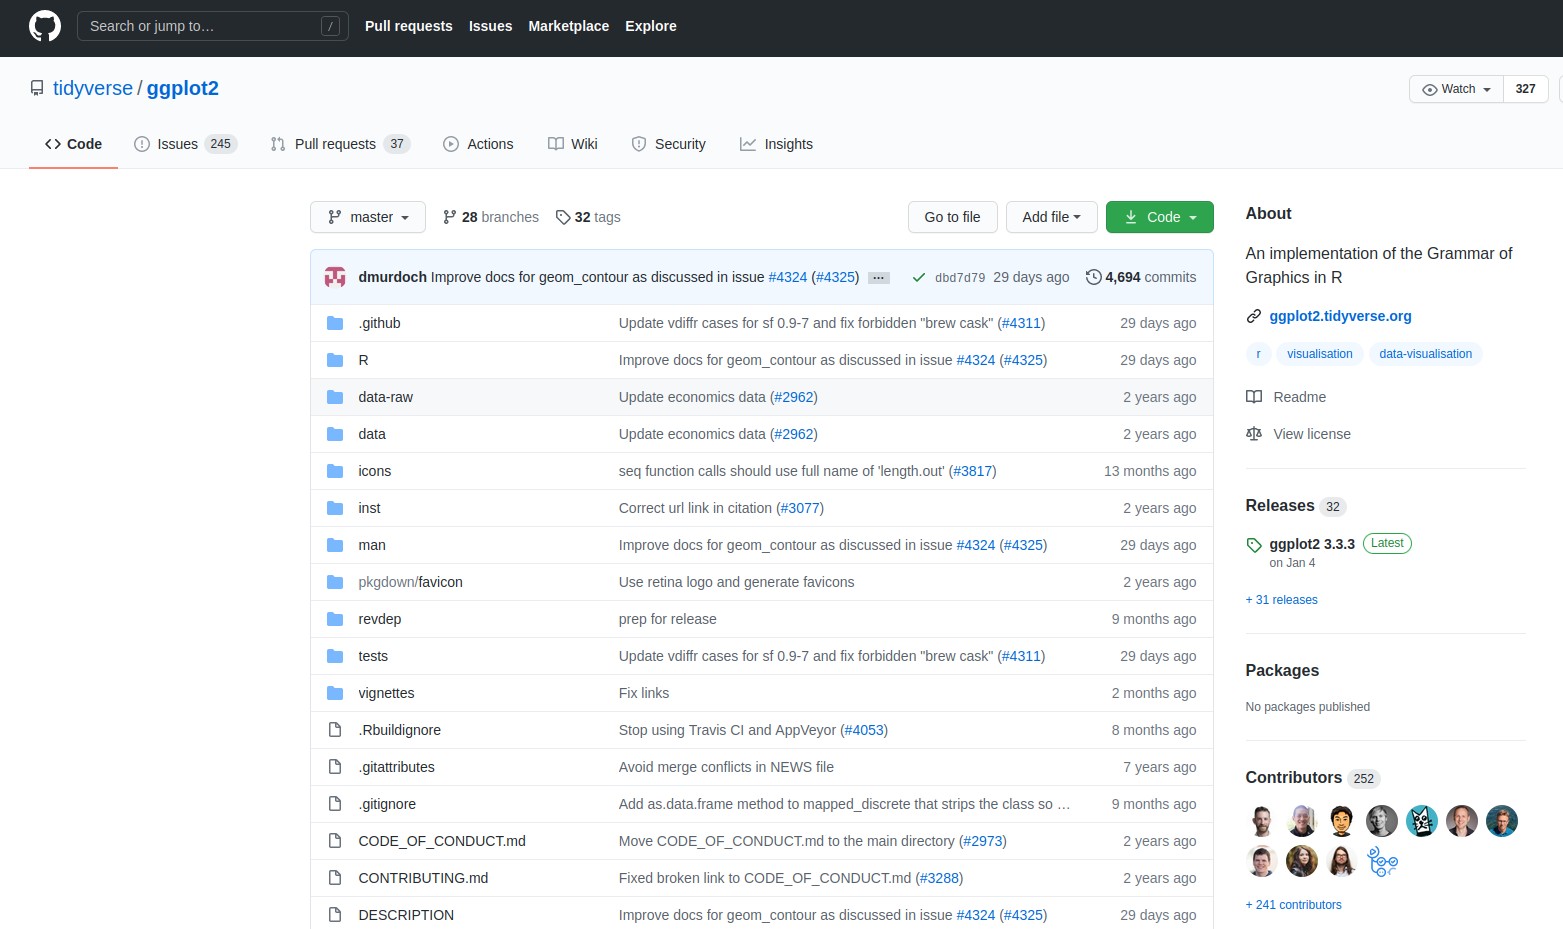Viewport: 1563px width, 929px height.
Task: Open the master branch dropdown
Action: [x=368, y=217]
